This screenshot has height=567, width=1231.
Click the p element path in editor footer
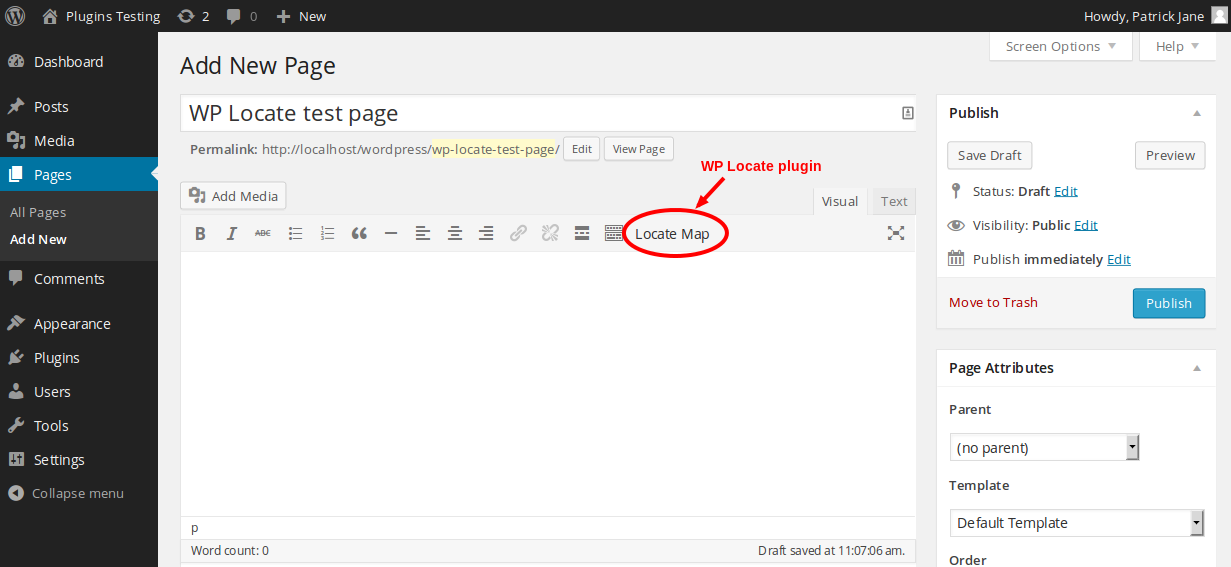point(195,527)
